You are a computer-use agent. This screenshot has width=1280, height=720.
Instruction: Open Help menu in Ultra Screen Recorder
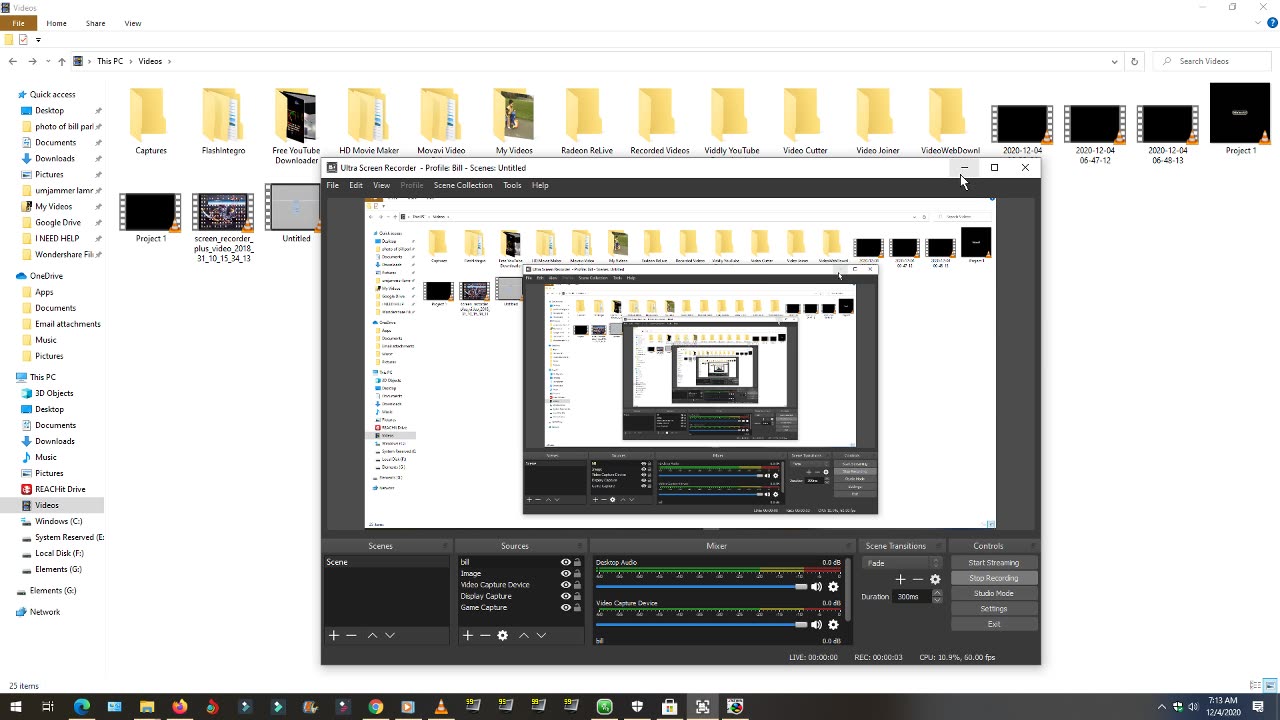point(540,185)
